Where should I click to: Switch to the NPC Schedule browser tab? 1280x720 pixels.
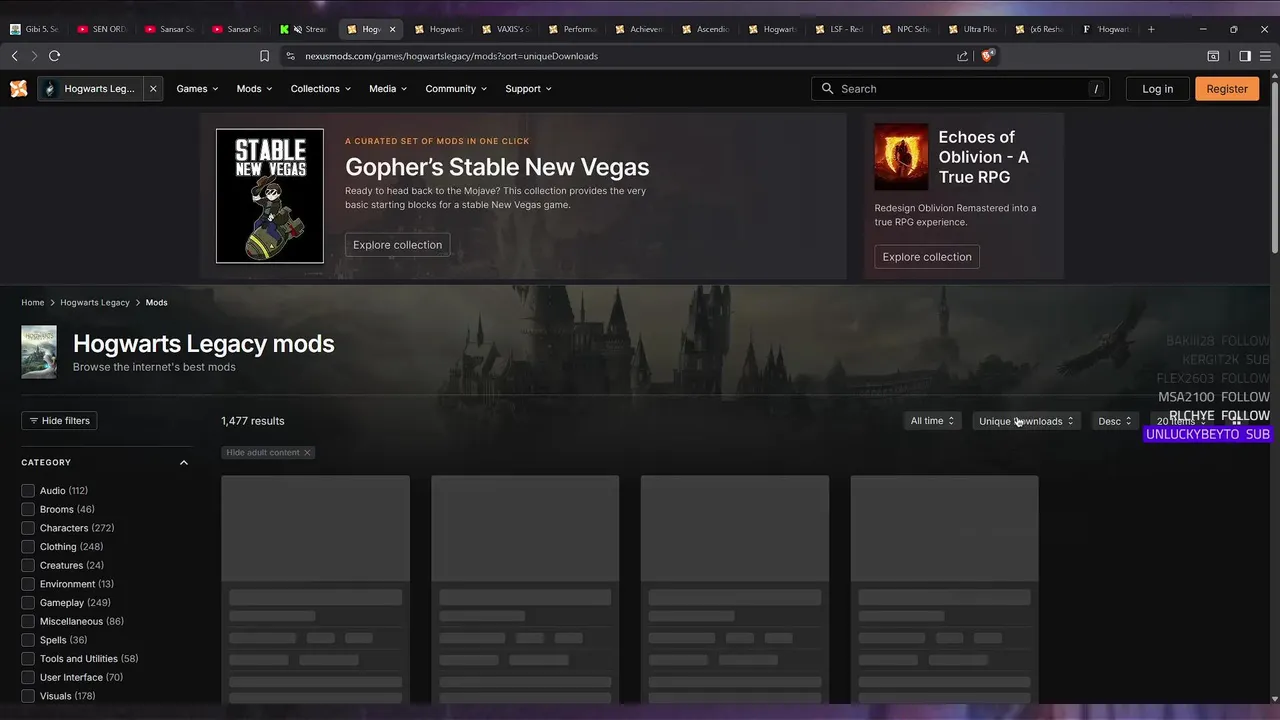click(908, 29)
